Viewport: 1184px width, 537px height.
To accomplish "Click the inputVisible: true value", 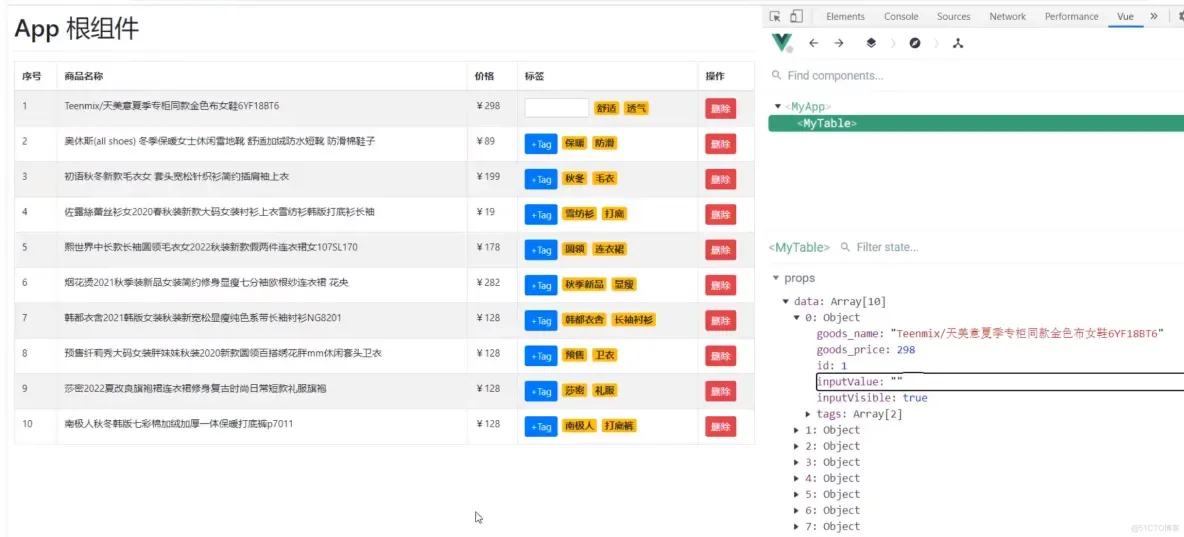I will pos(915,397).
